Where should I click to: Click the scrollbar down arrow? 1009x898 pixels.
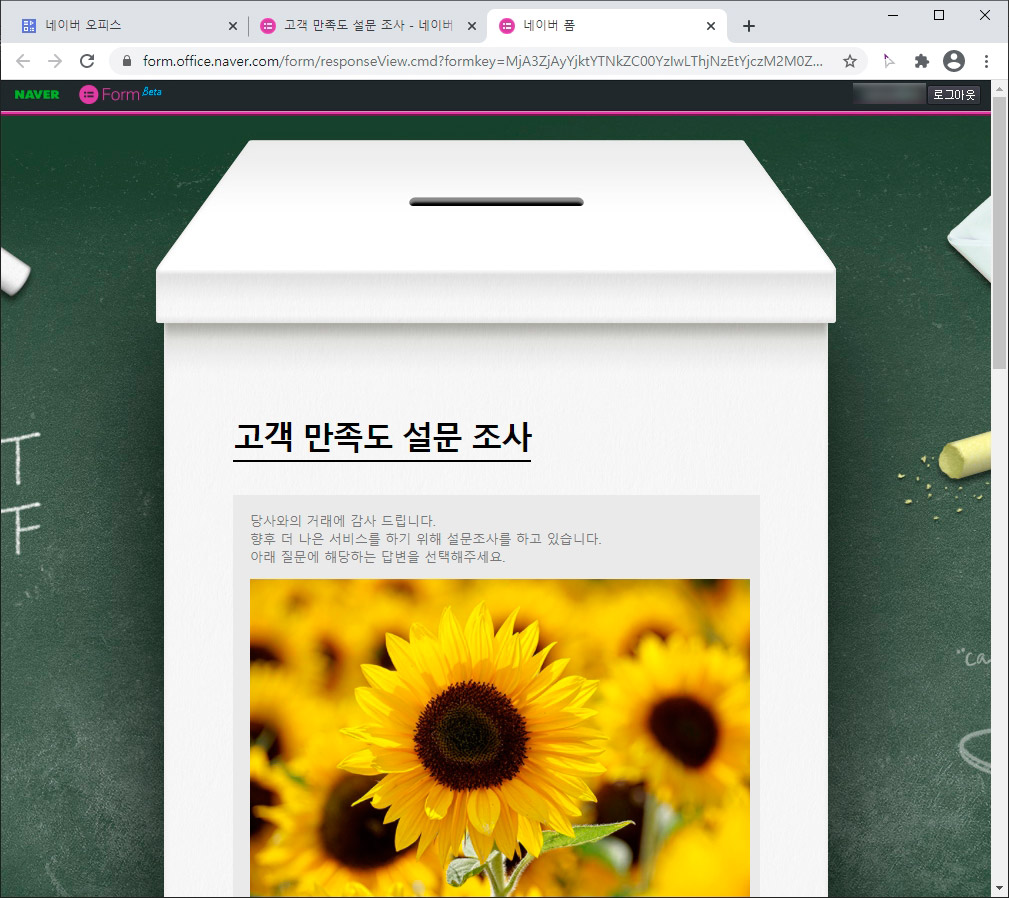(999, 886)
